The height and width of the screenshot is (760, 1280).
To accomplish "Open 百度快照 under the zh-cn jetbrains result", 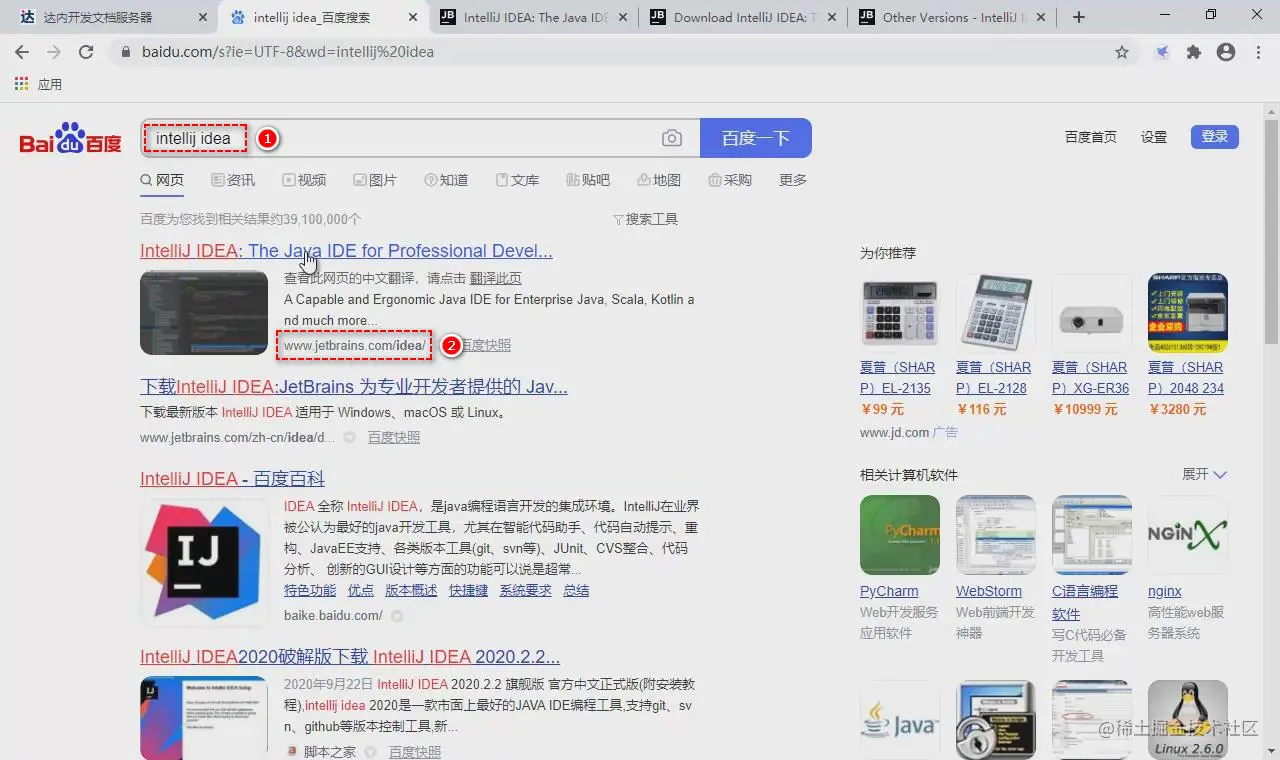I will [x=394, y=437].
